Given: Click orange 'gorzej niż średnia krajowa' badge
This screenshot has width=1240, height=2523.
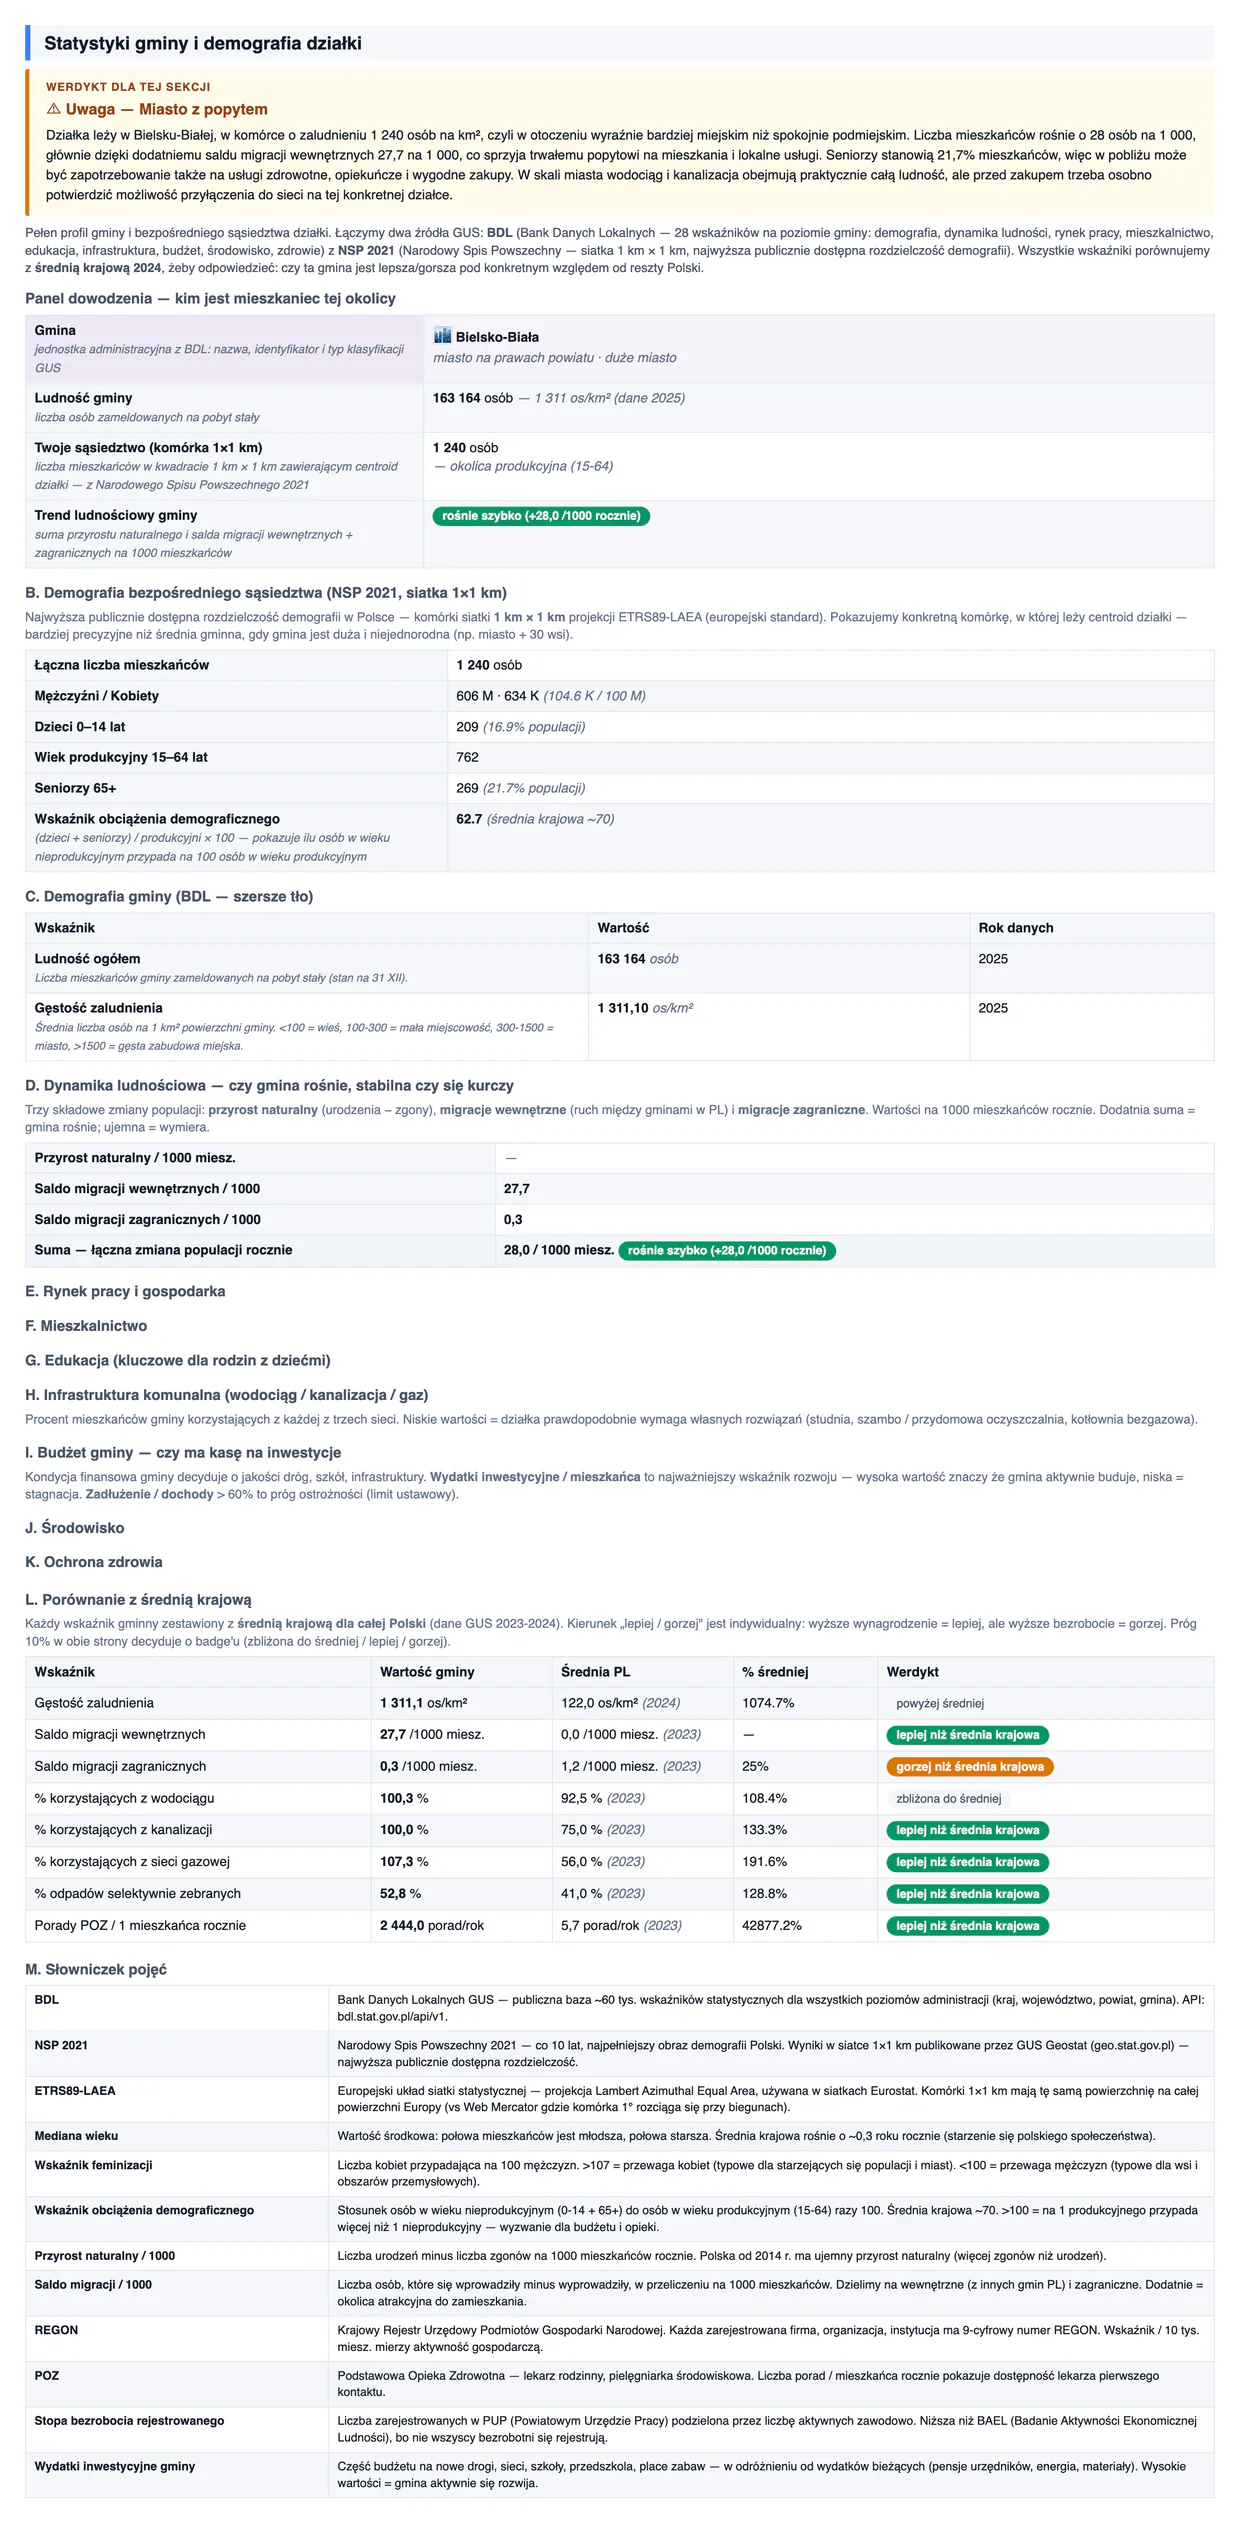Looking at the screenshot, I should (x=969, y=1767).
